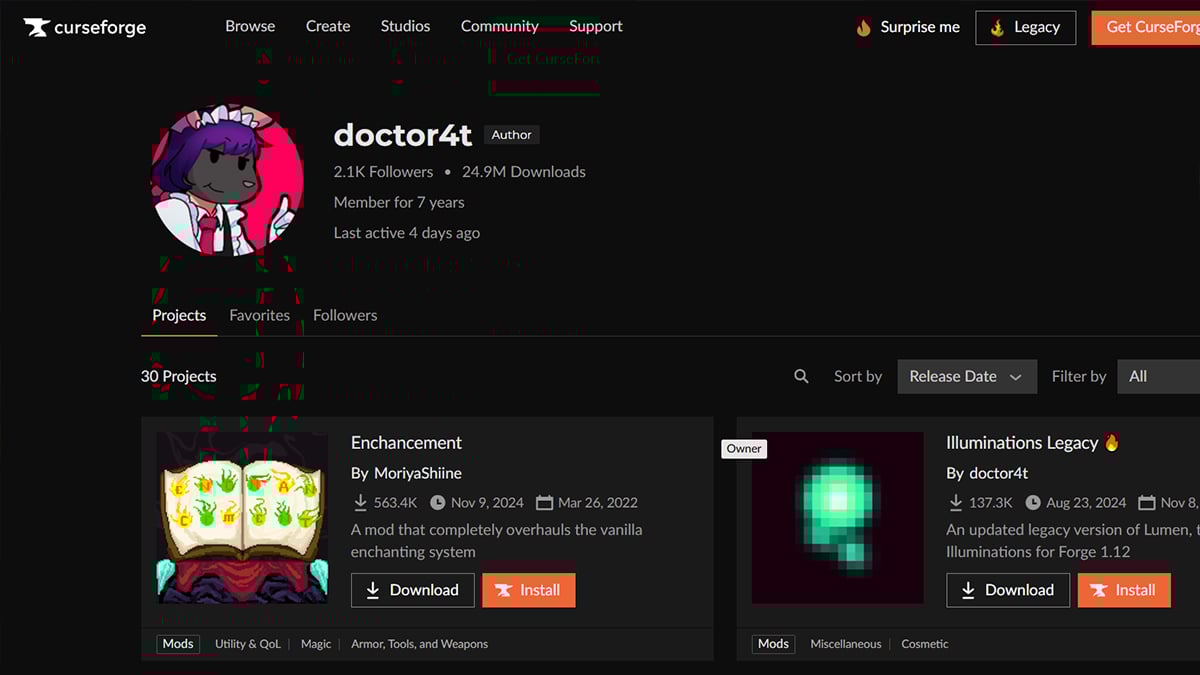Install the Enchancement mod
The height and width of the screenshot is (675, 1200).
528,590
